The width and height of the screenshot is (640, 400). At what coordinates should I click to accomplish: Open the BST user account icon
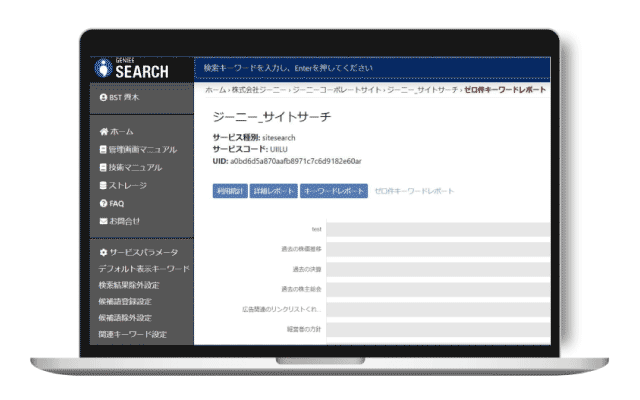coord(103,98)
